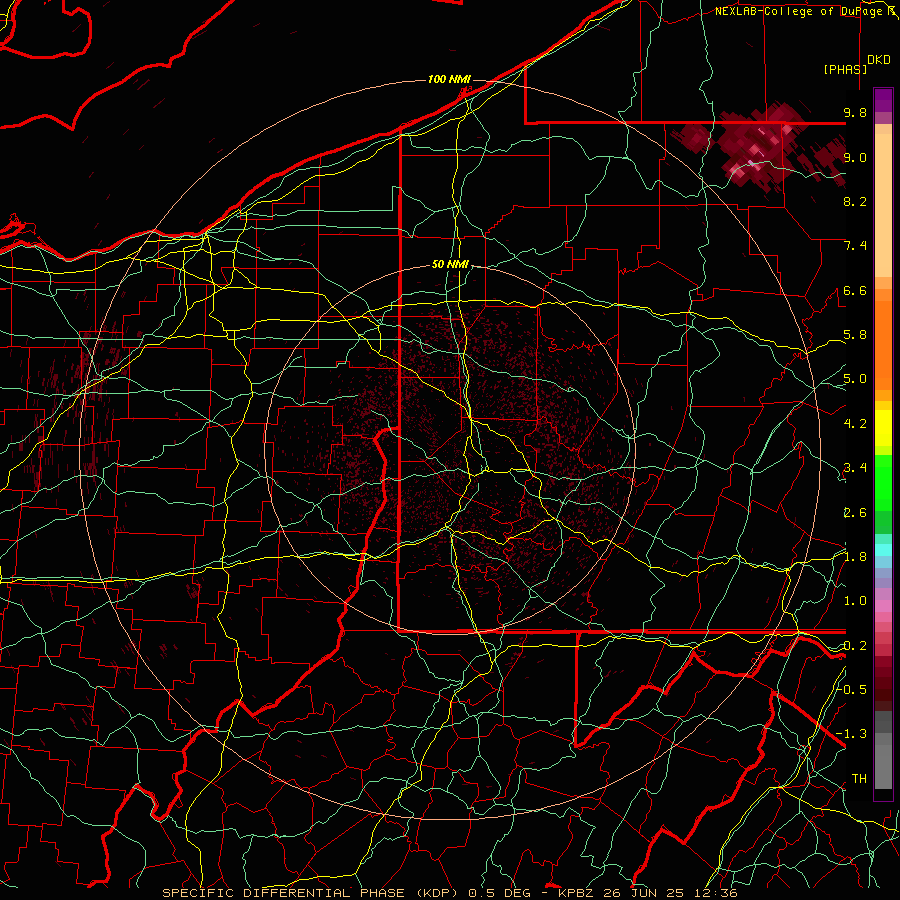Screen dimensions: 900x900
Task: Click the 5.8 value on the color scale
Action: tap(855, 335)
